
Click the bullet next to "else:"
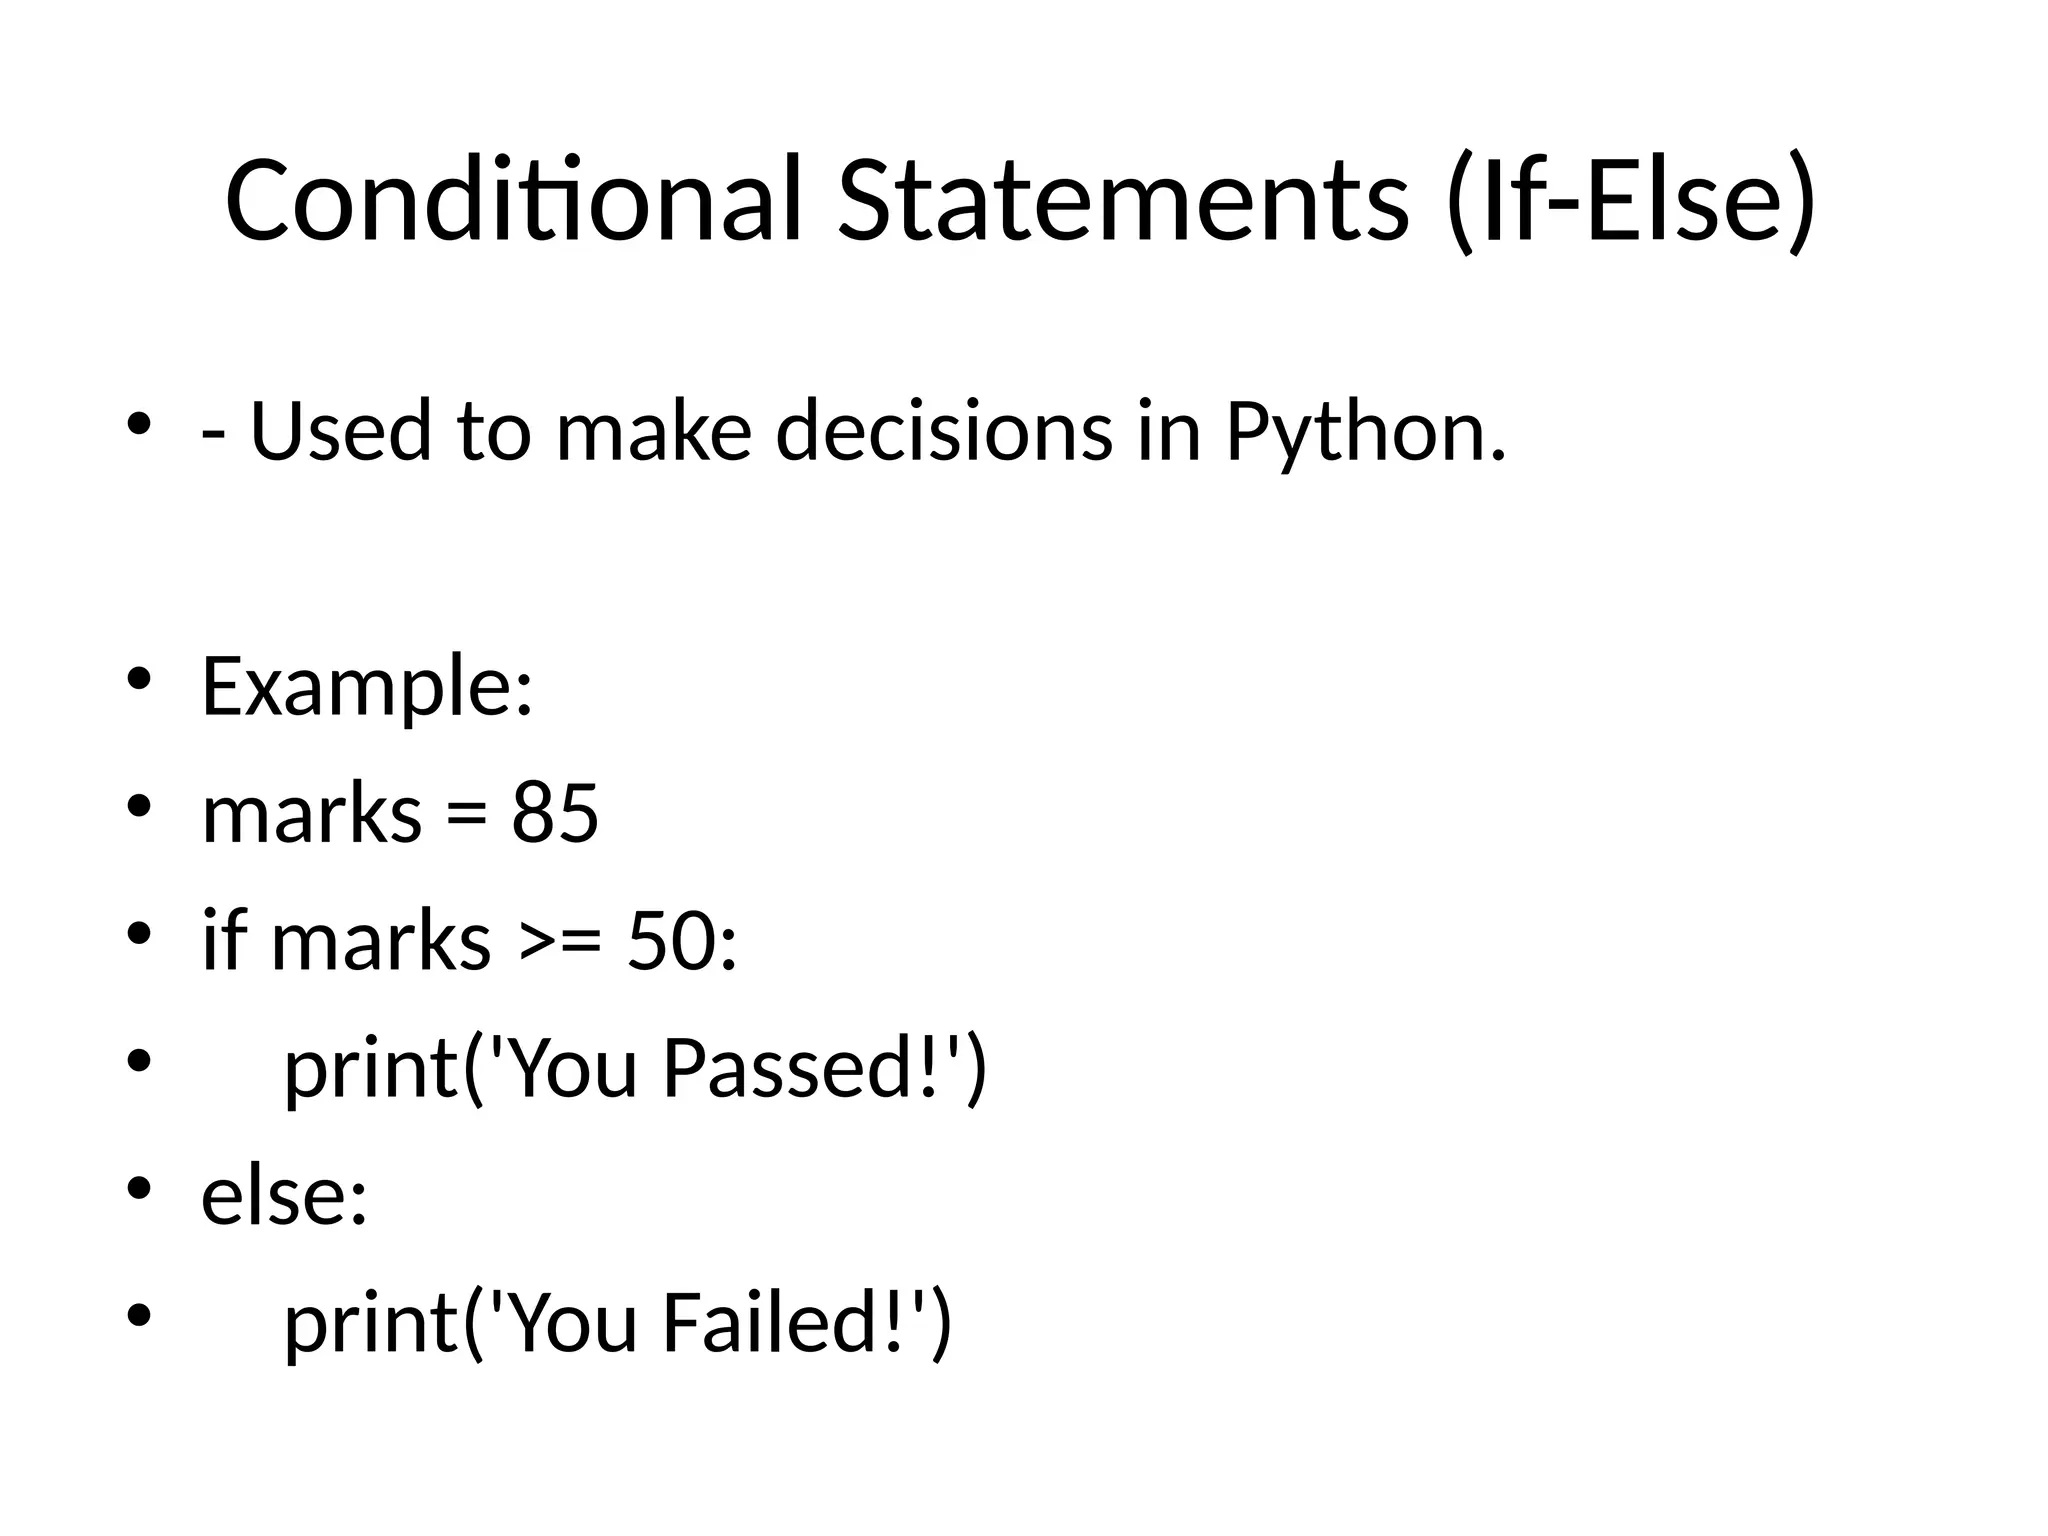[x=139, y=1187]
